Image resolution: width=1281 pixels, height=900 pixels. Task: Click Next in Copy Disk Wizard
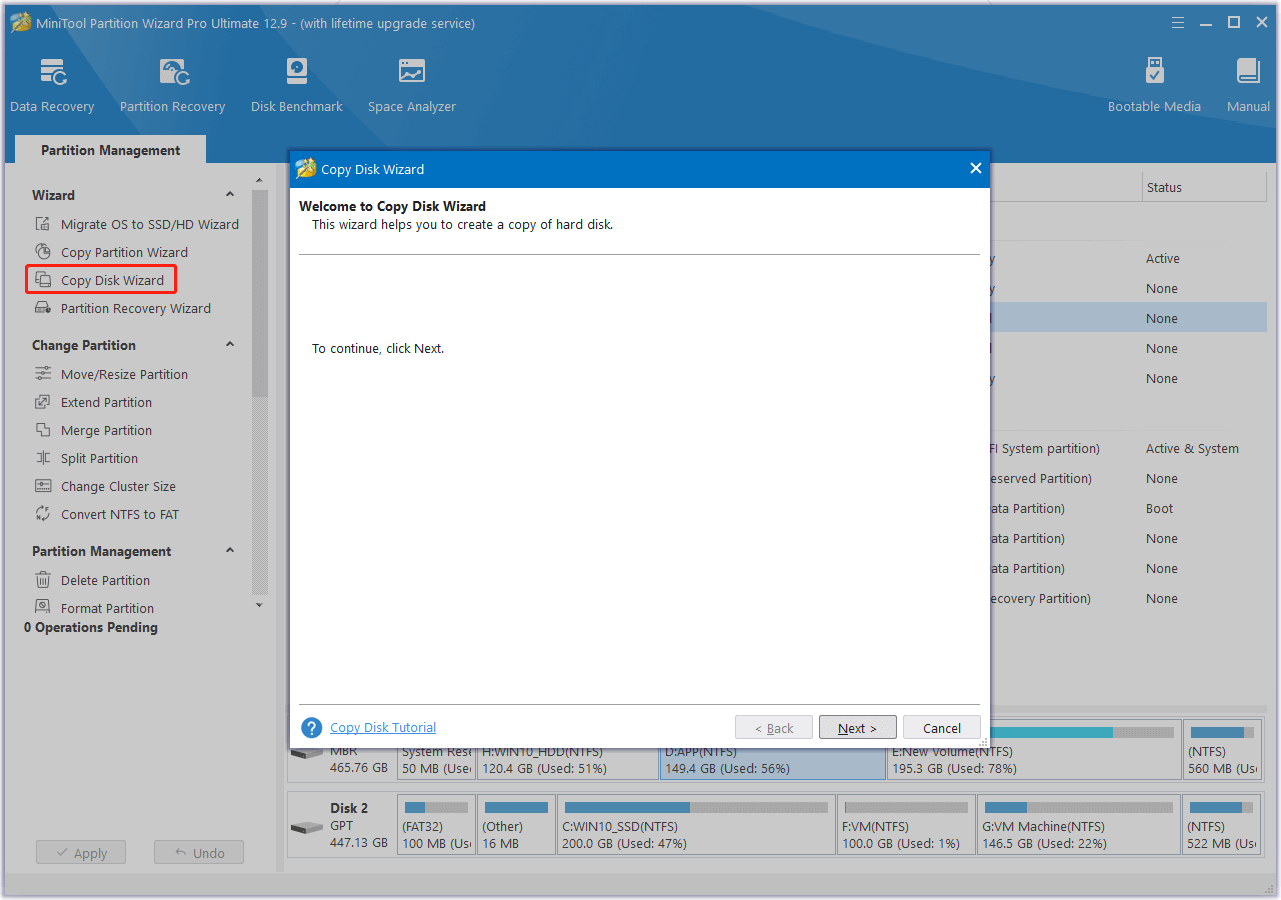(x=857, y=728)
